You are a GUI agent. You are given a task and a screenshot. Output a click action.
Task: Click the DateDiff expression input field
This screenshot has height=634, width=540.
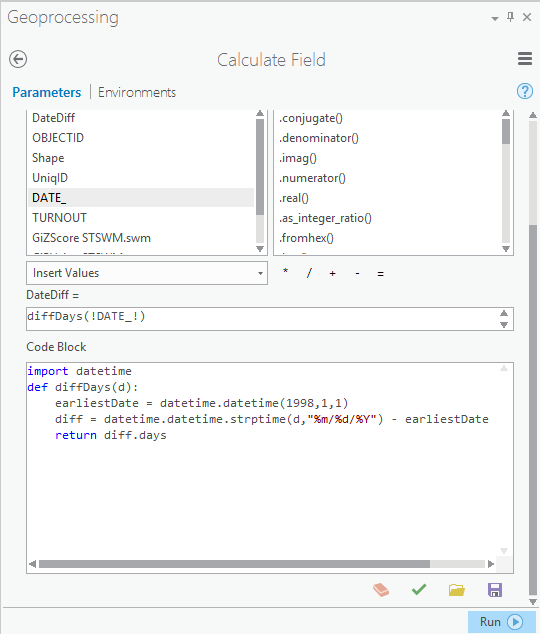click(x=270, y=319)
